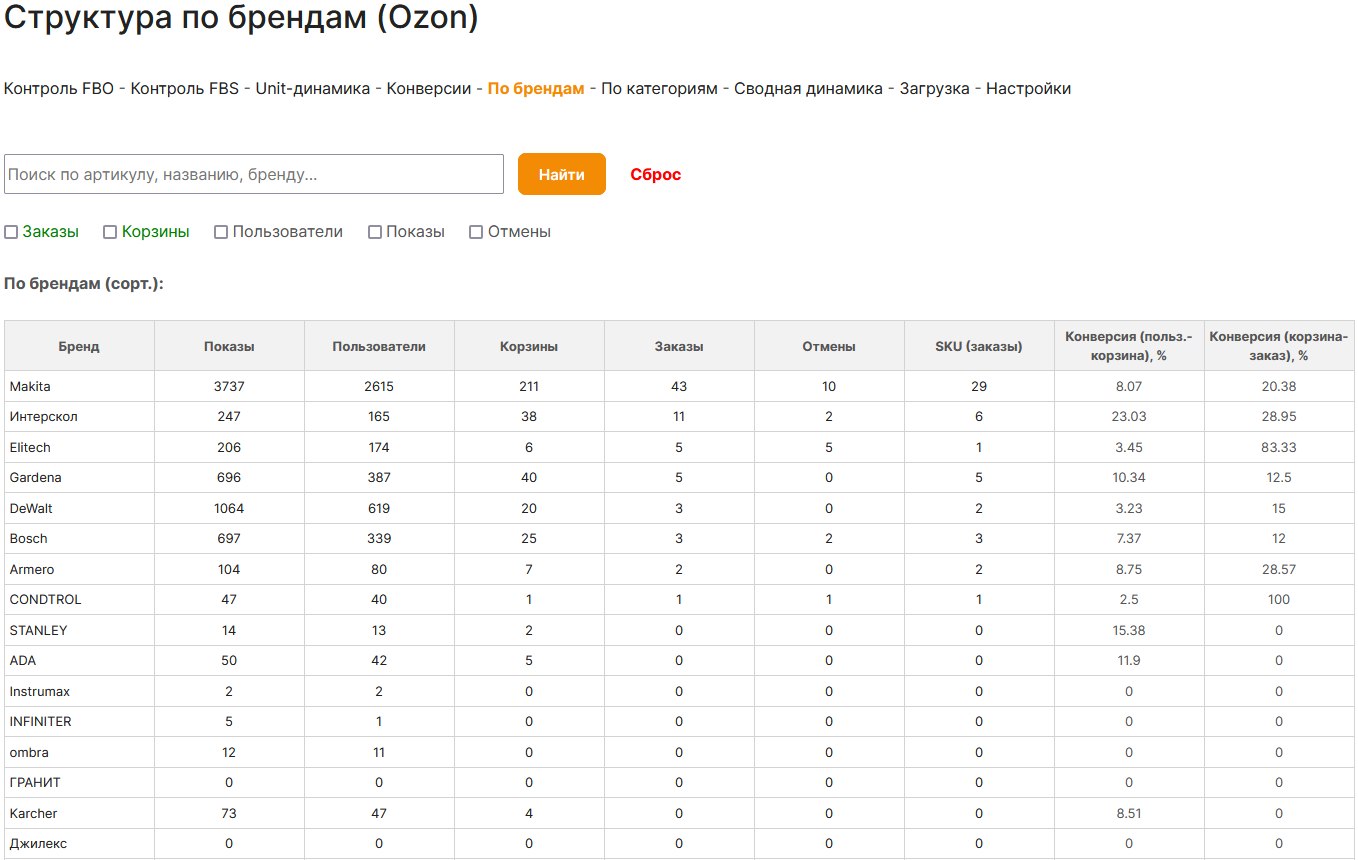Click Конверсия (польз.-корзина) column header
Viewport: 1358px width, 860px height.
pos(1129,347)
